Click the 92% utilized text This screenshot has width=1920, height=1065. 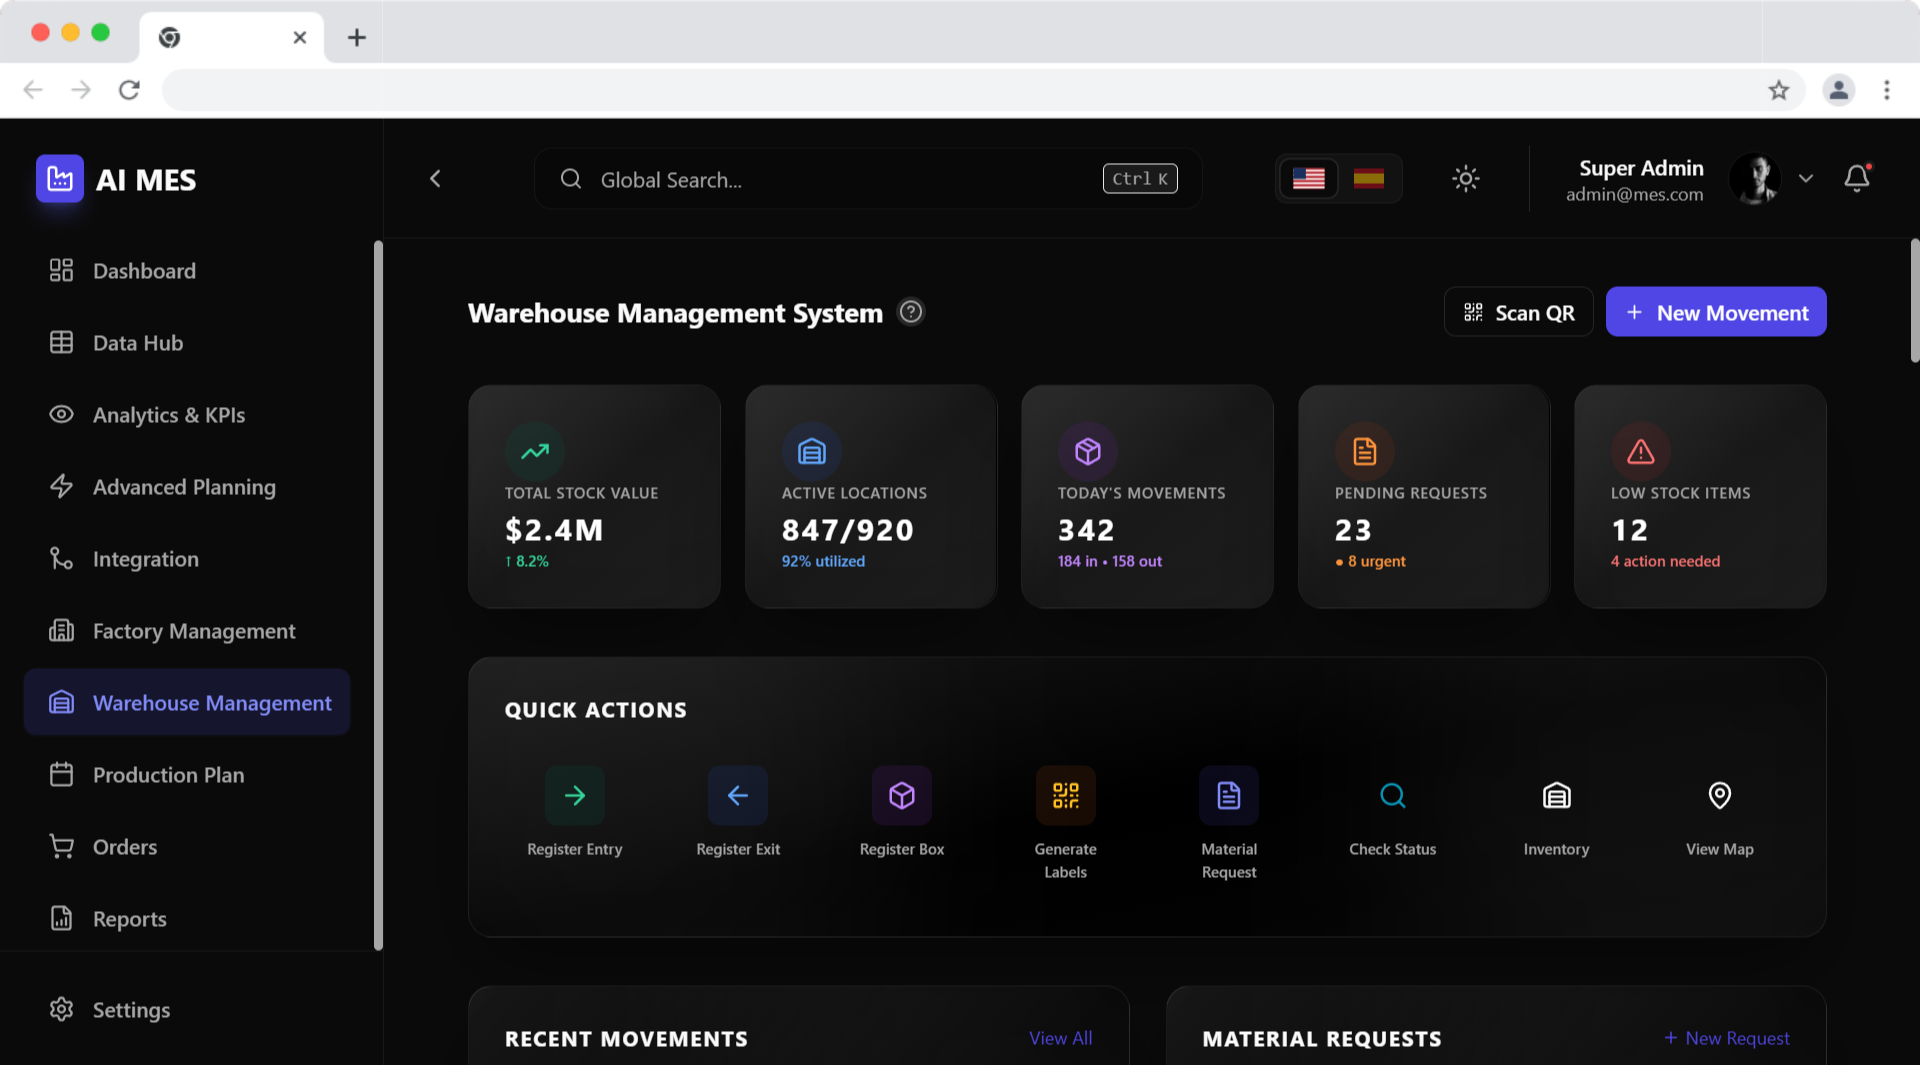pos(824,562)
